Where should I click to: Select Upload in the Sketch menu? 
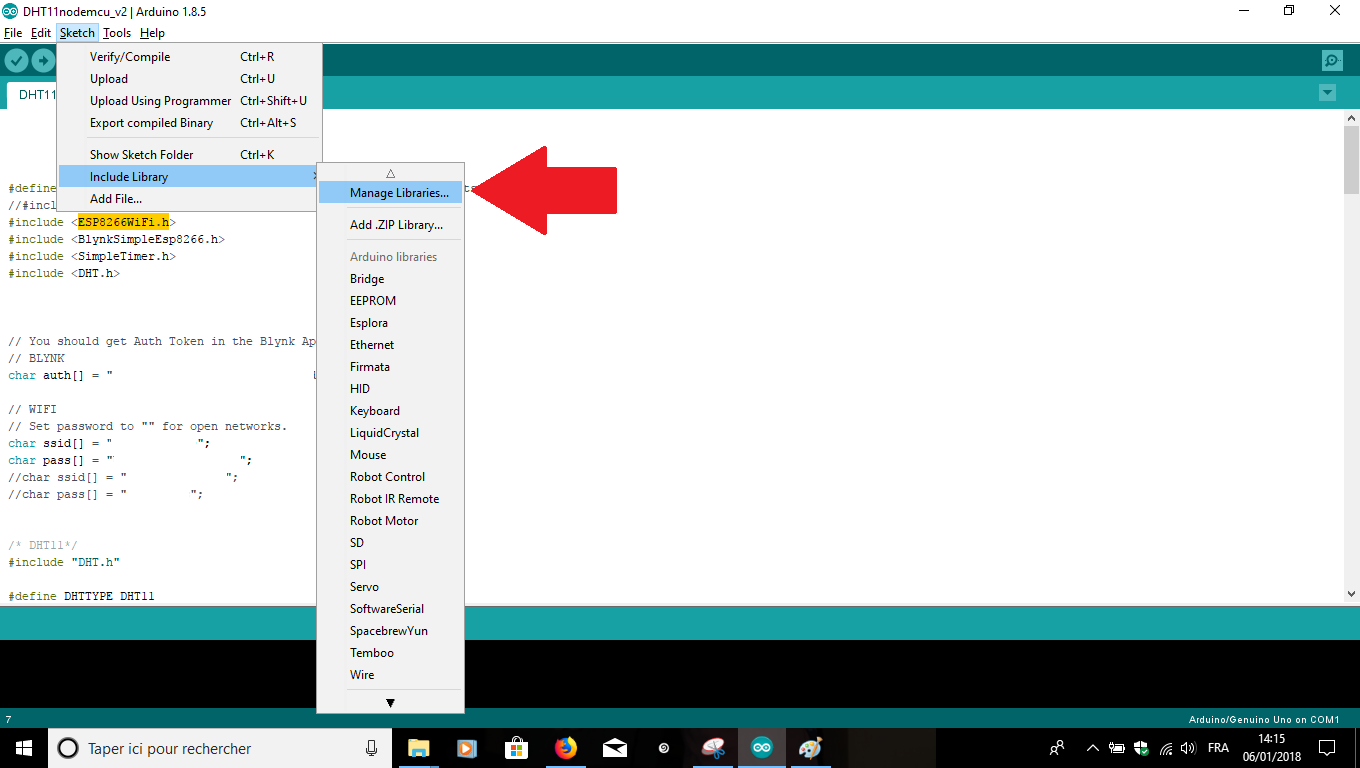(x=190, y=79)
